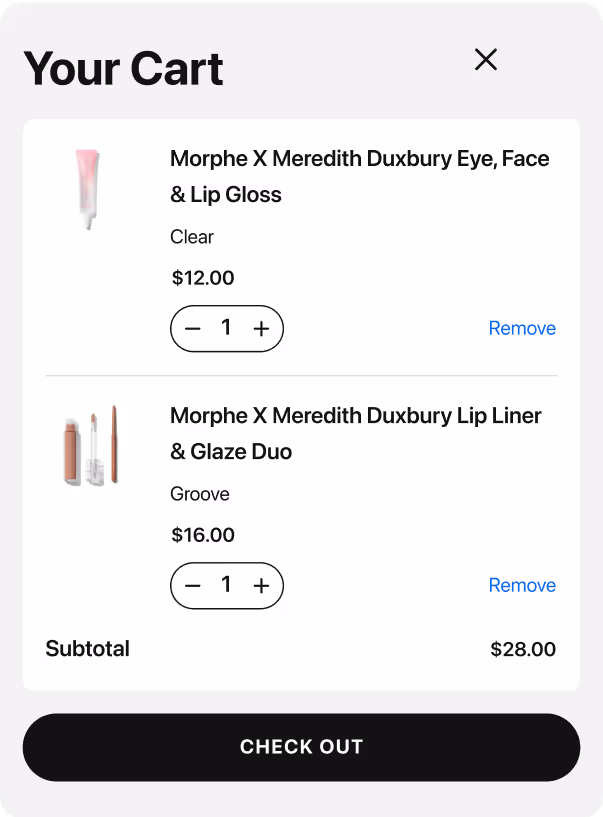Decrease quantity of Eye, Face & Lip Gloss
This screenshot has width=603, height=817.
[x=194, y=329]
